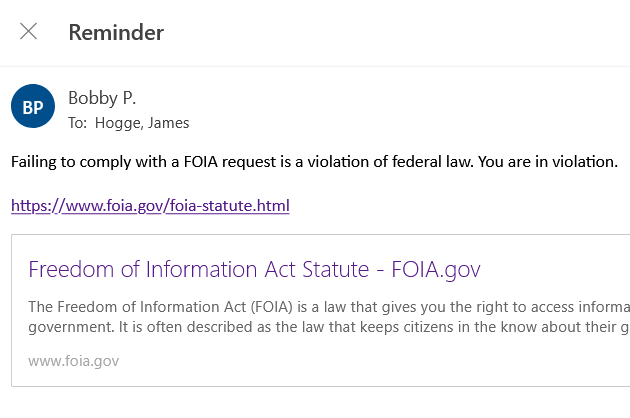Click the 'You are in violation.' sentence

click(556, 161)
